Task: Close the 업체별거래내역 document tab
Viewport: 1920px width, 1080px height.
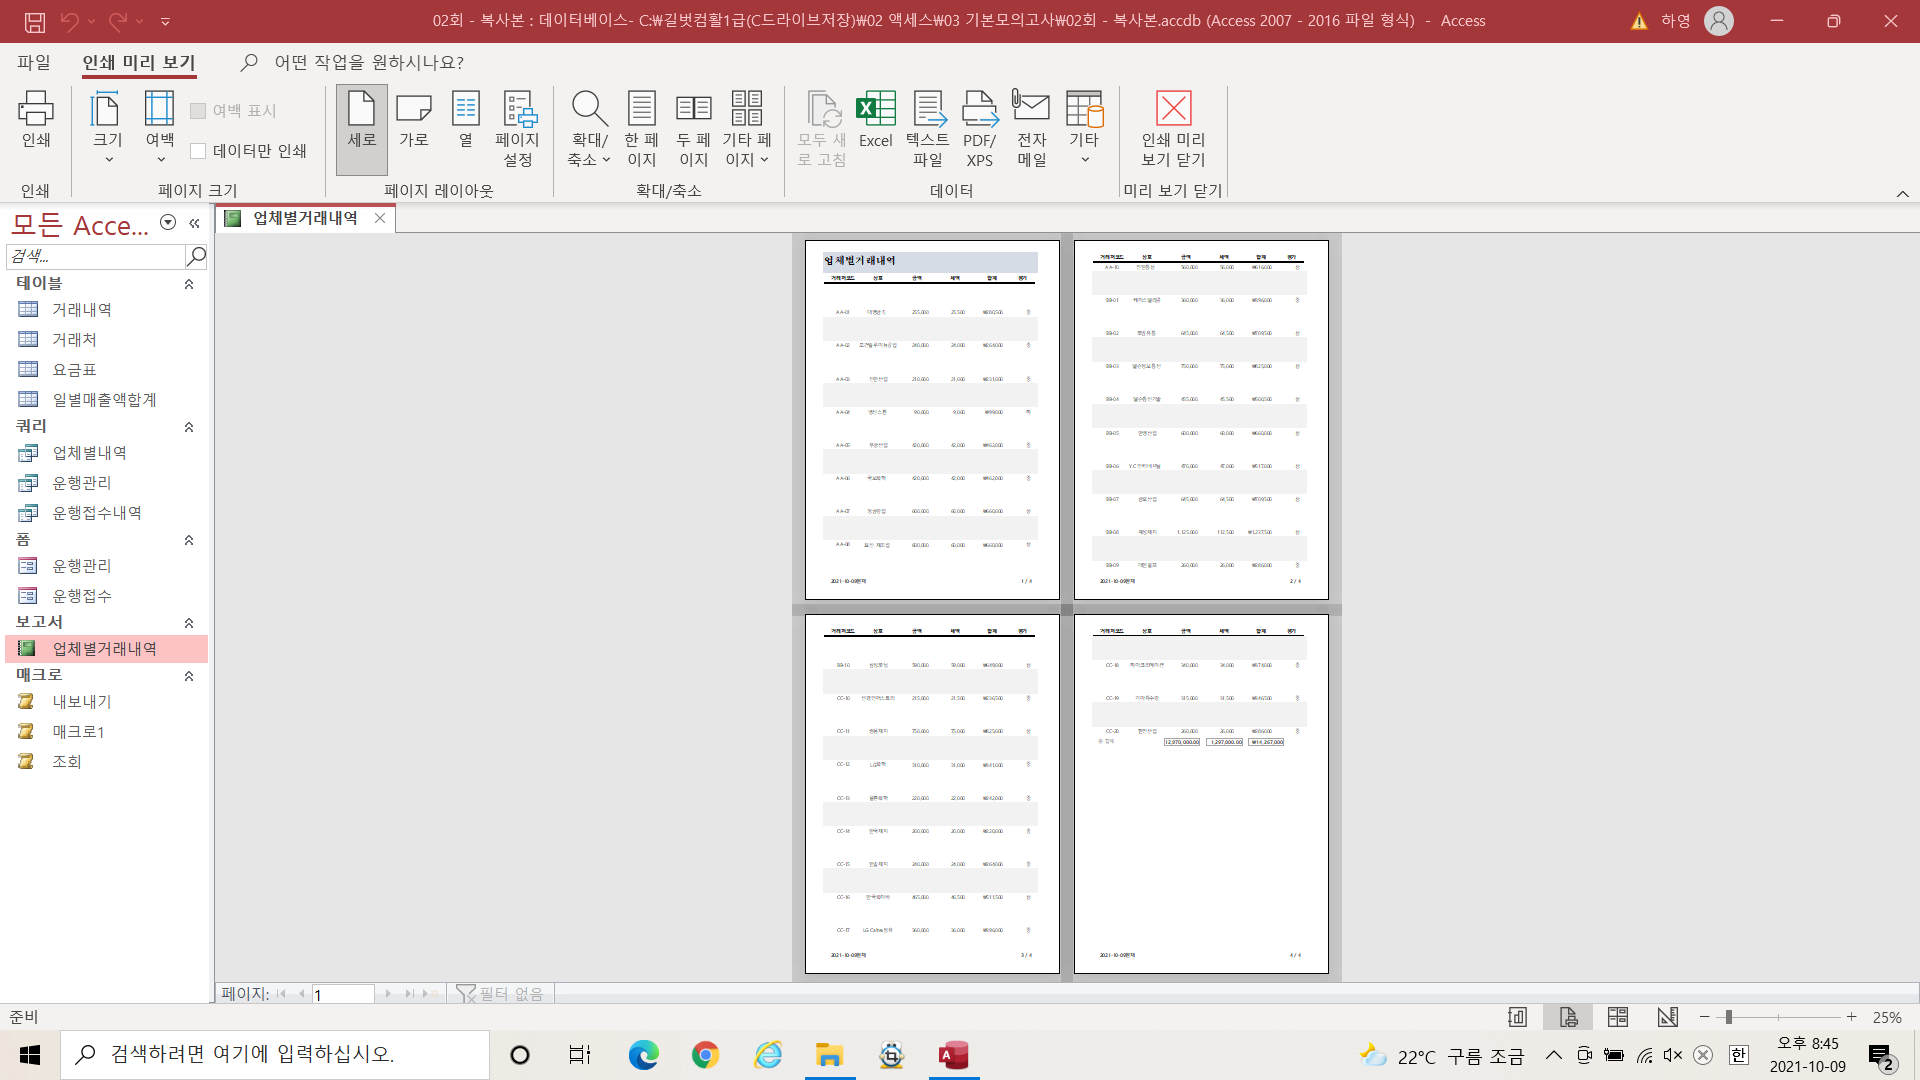Action: (380, 218)
